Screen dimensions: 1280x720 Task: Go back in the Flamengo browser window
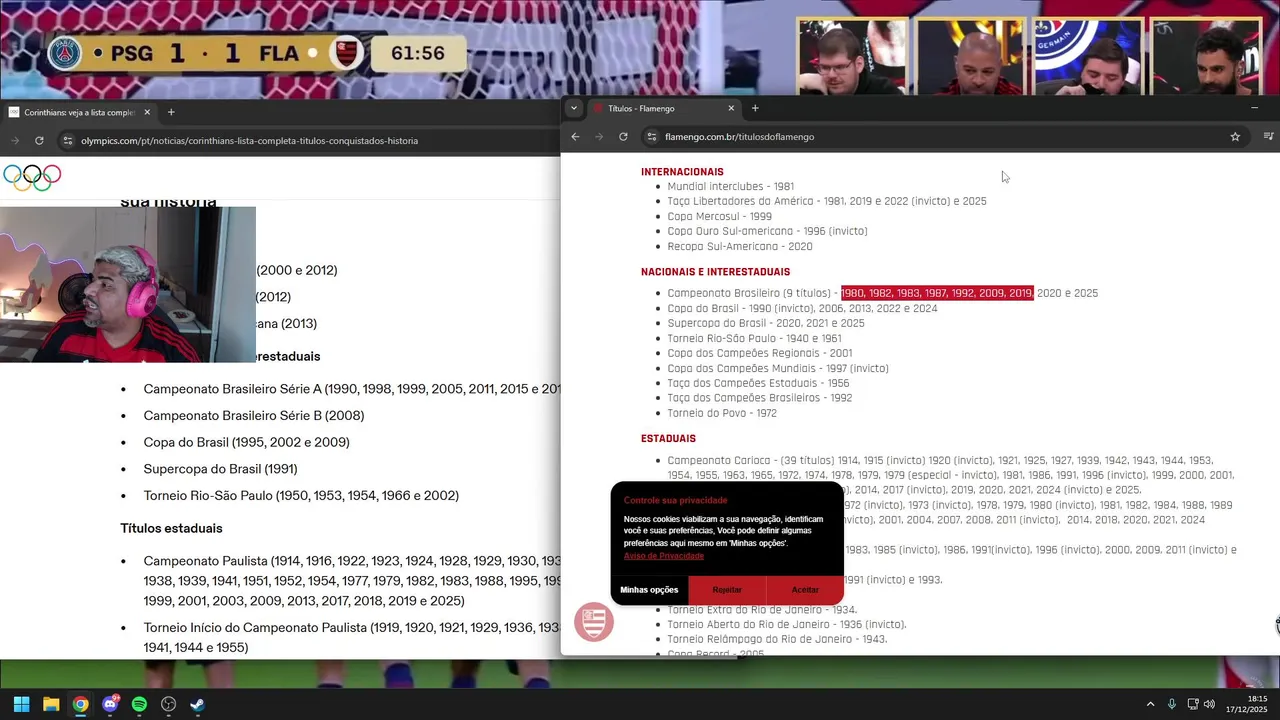(x=575, y=137)
